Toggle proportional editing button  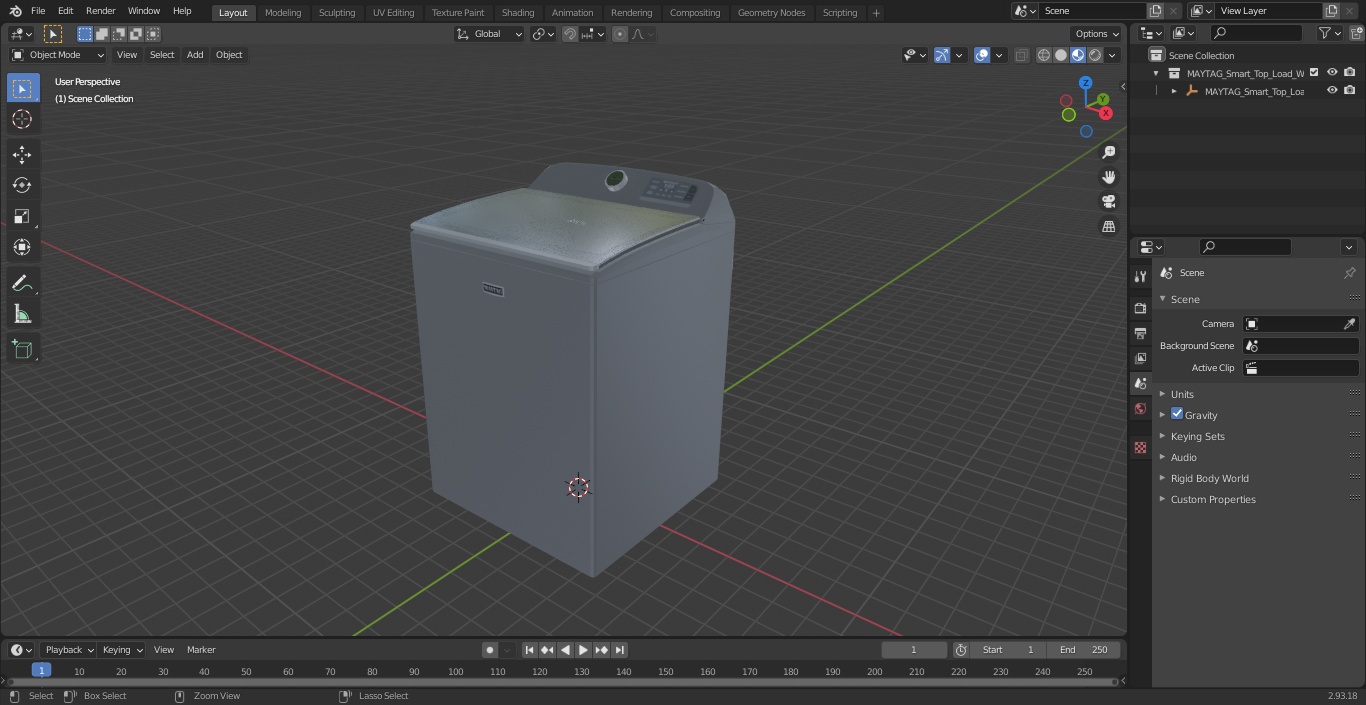[x=620, y=34]
